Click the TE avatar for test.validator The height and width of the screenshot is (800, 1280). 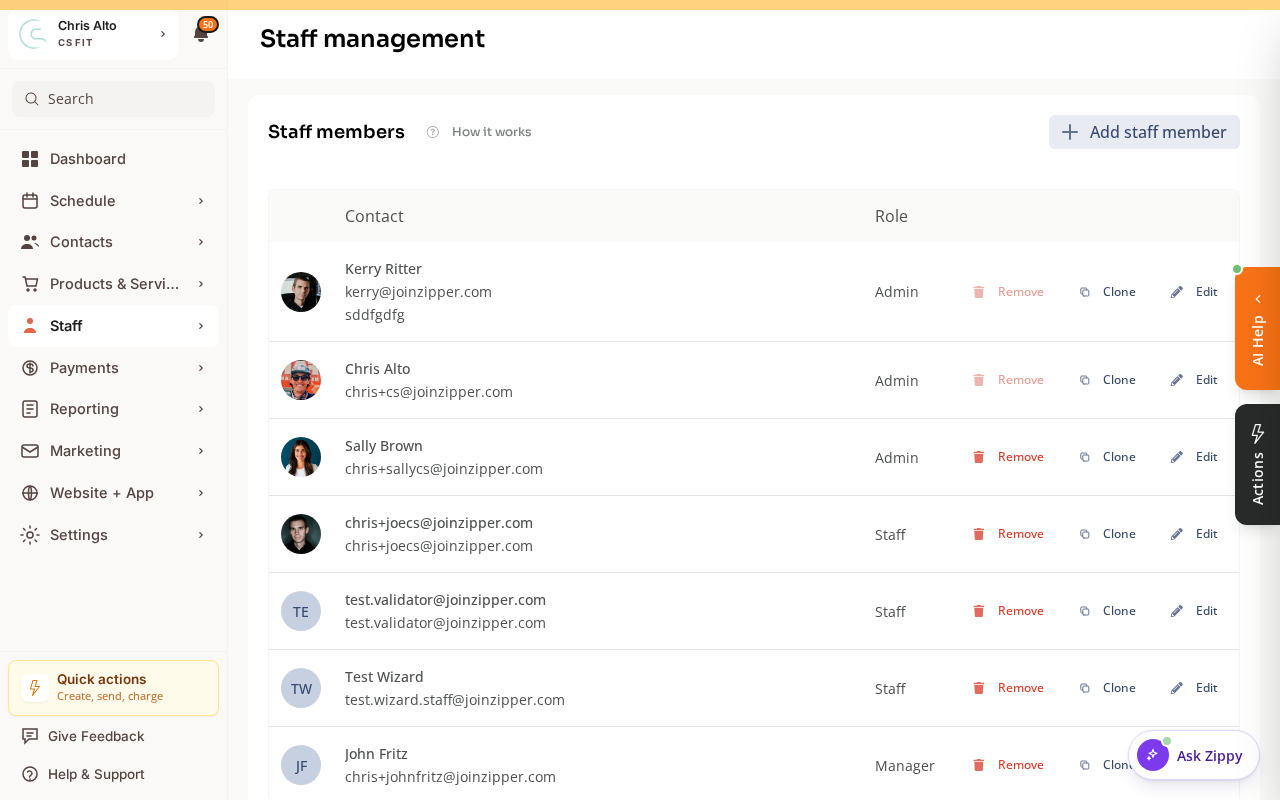pyautogui.click(x=301, y=611)
